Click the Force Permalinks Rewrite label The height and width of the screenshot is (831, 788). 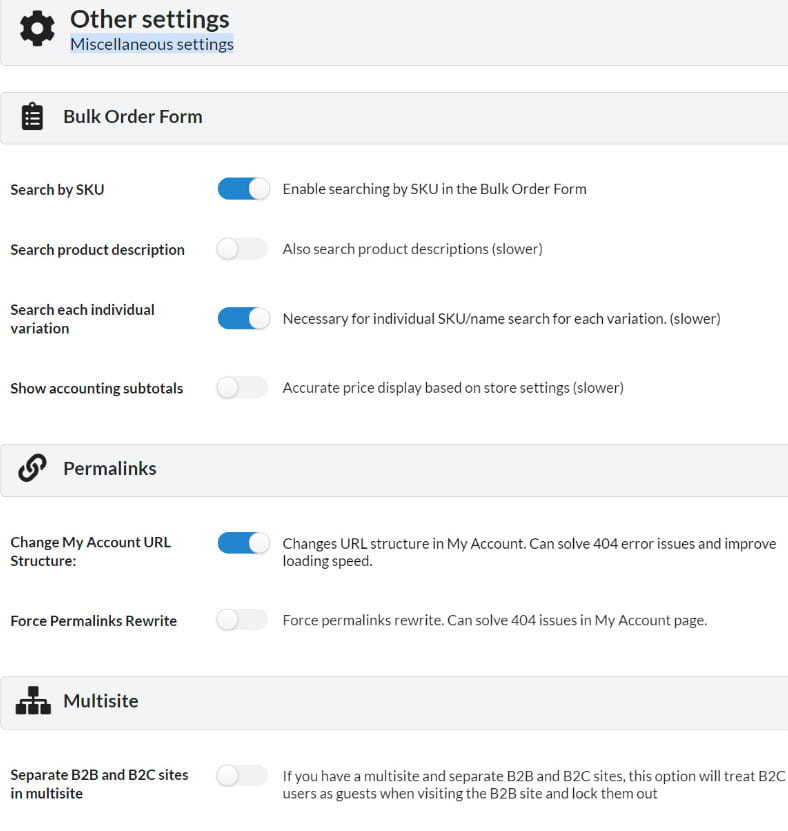(93, 621)
